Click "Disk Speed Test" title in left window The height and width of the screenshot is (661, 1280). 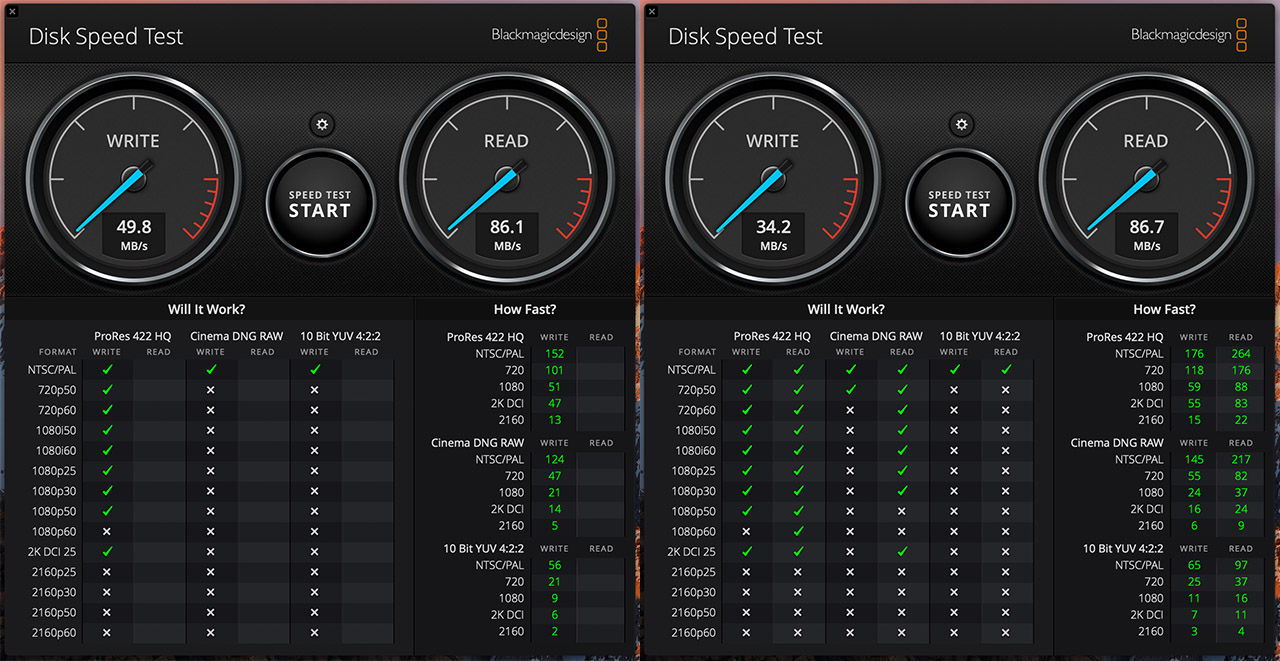(106, 37)
